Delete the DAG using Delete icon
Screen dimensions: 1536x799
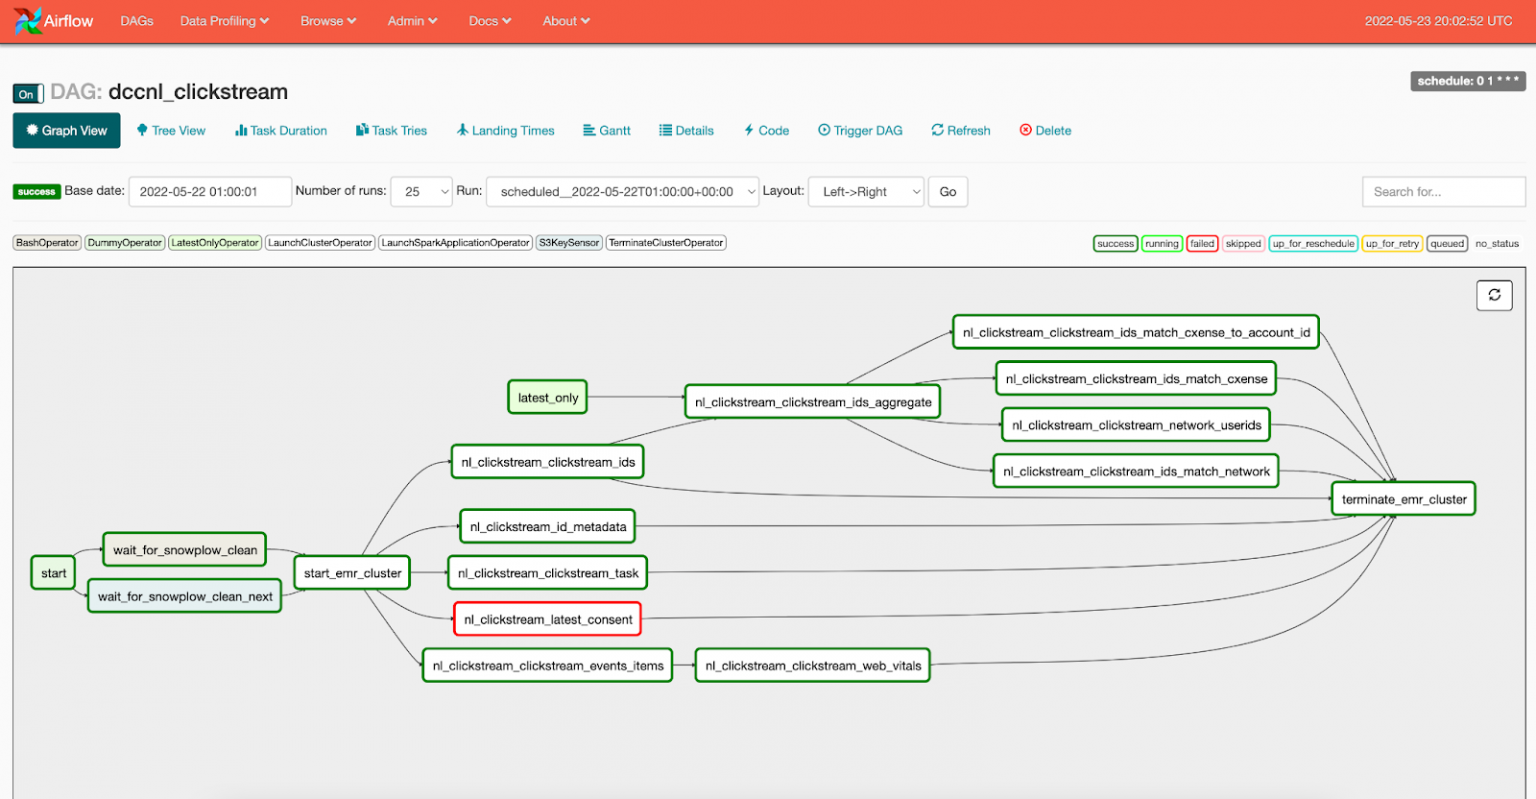pos(1025,131)
